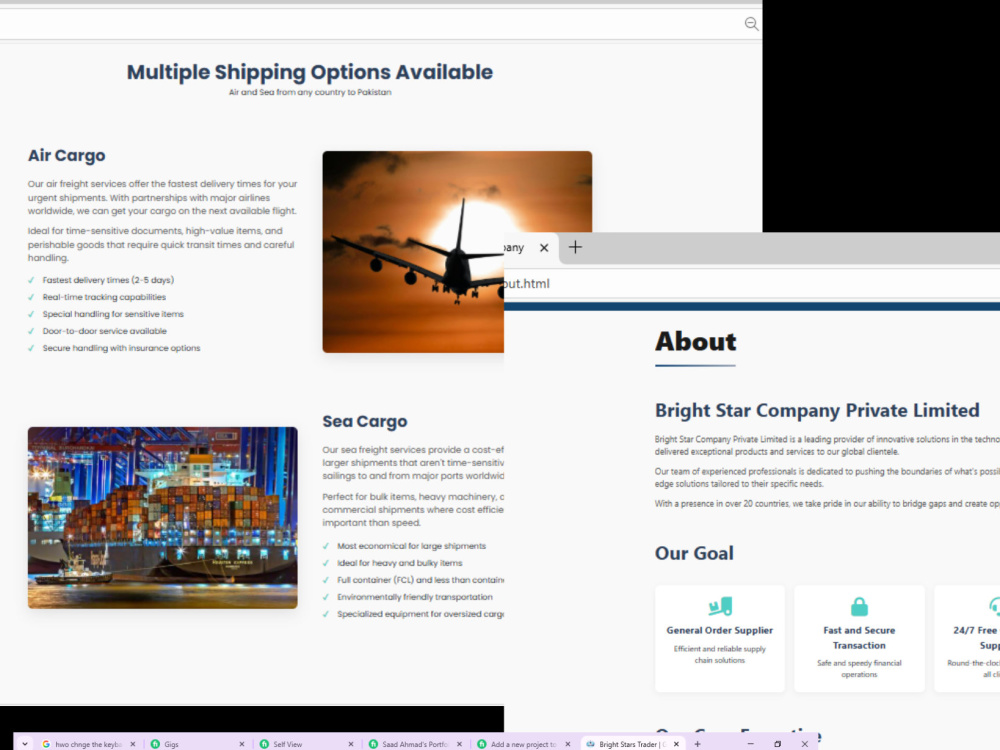Screen dimensions: 1000x750
Task: Click the 'About' page heading
Action: [696, 342]
